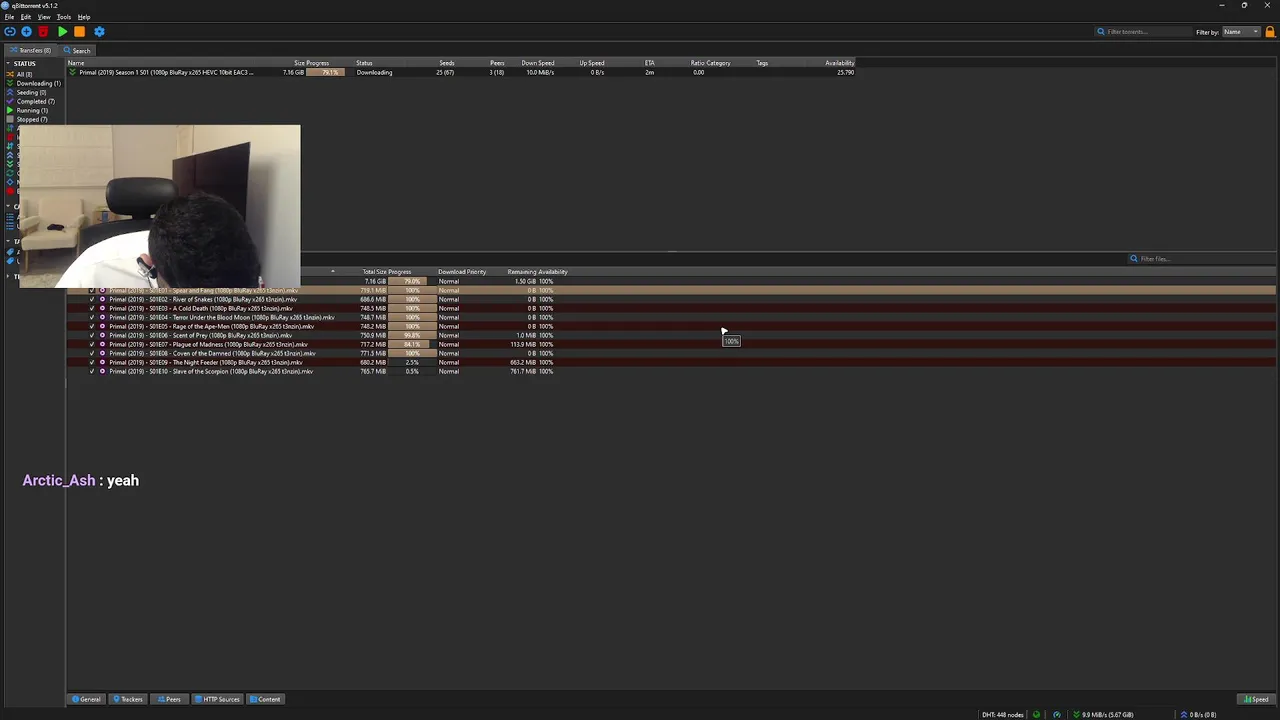Sort torrents by Availability column header
This screenshot has height=720, width=1280.
(x=840, y=63)
